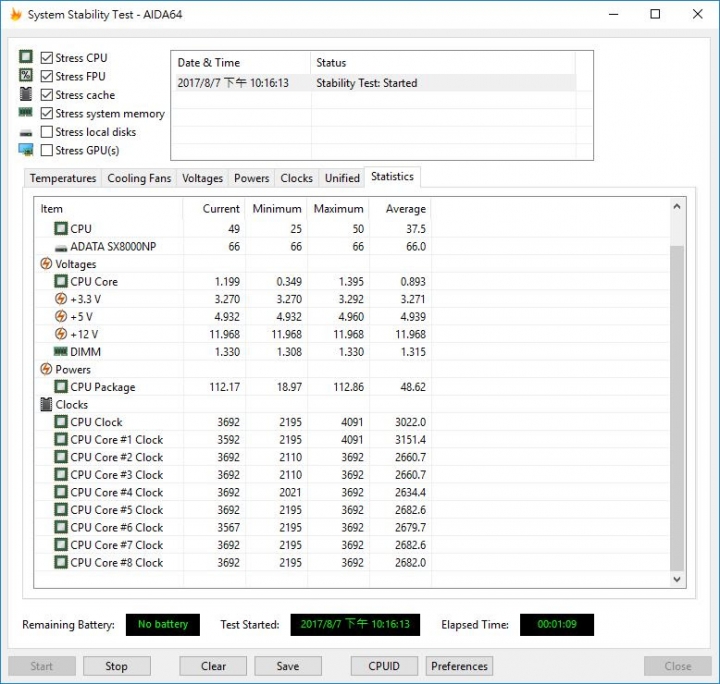Click the +5 V lightning icon
The height and width of the screenshot is (684, 720).
coord(61,316)
